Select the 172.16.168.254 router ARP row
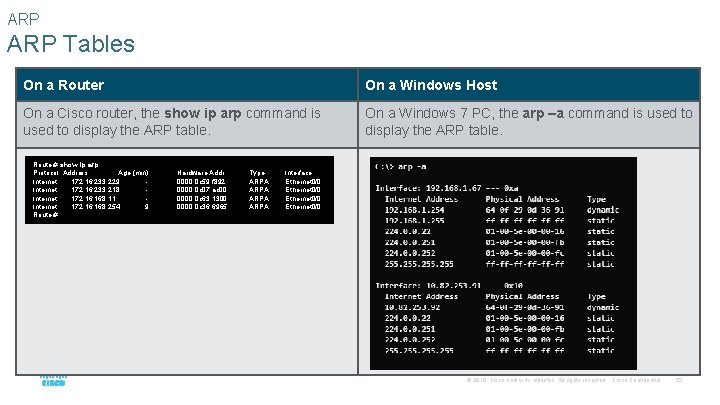 177,207
